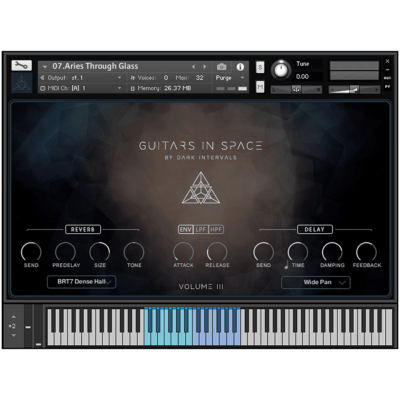
Task: Click the pitch bend wheel strip
Action: (x=28, y=327)
